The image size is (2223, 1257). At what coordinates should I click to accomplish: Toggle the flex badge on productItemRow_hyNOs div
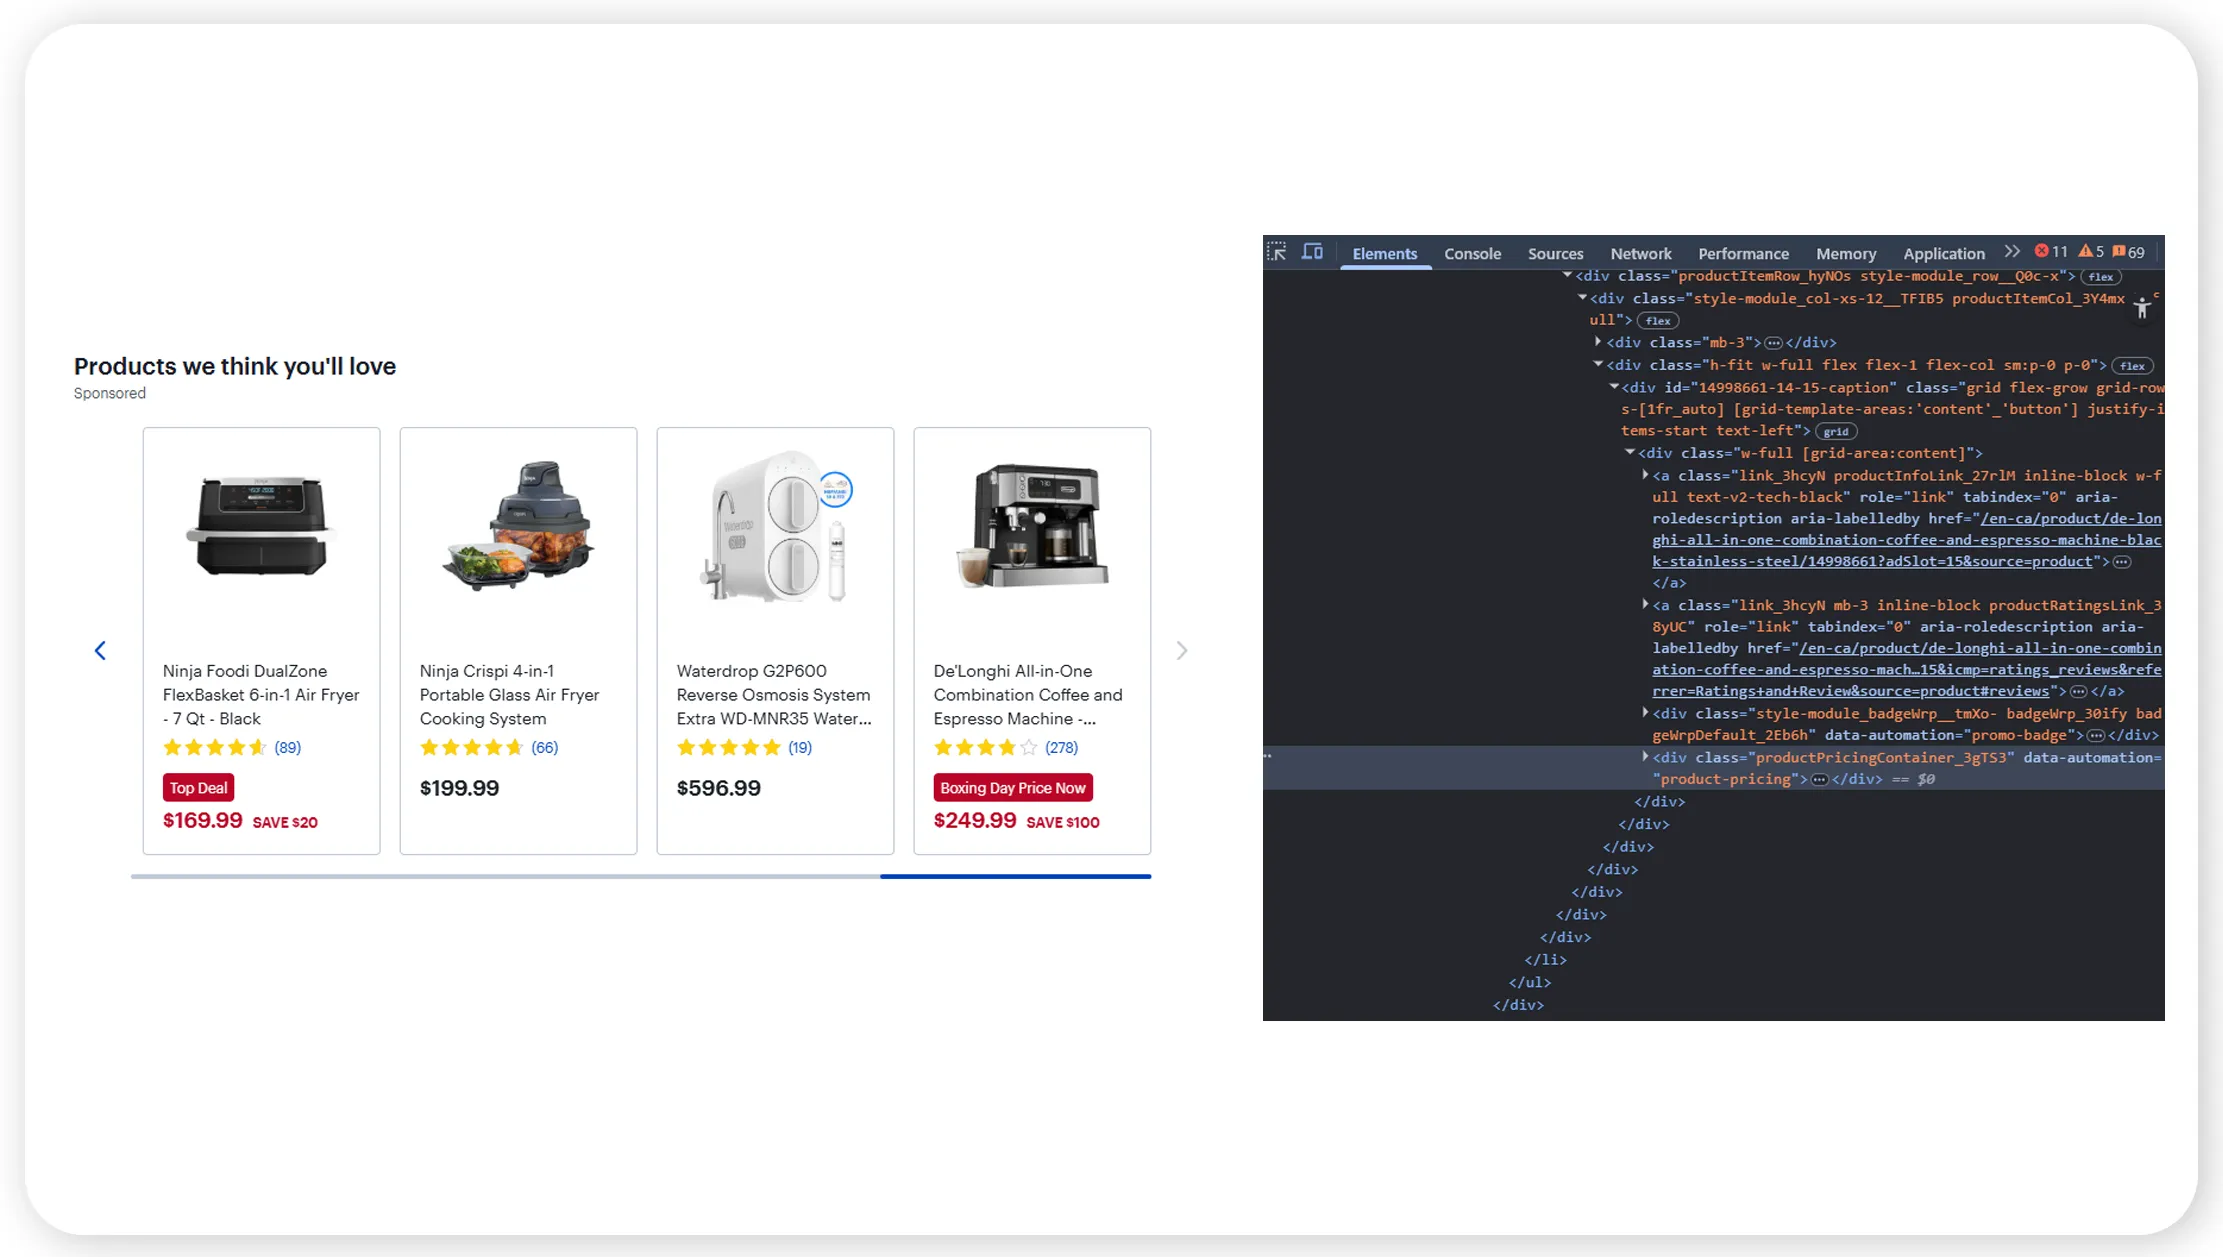point(2102,277)
